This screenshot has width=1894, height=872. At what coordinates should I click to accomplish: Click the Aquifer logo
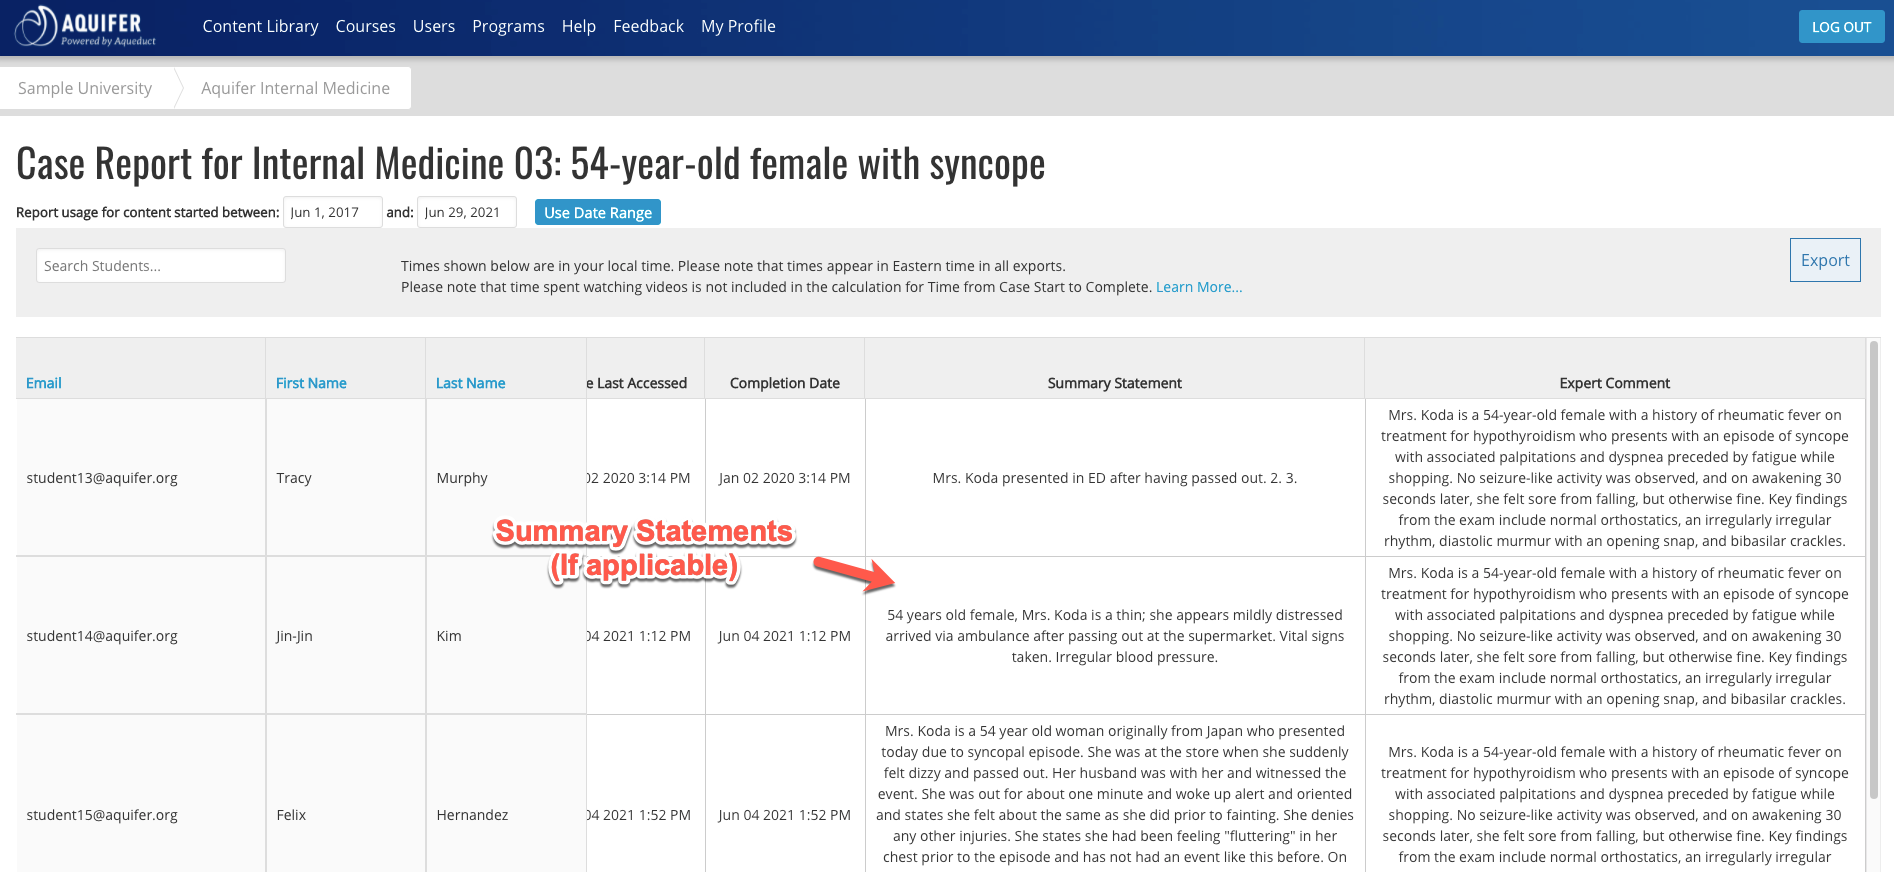[x=86, y=27]
